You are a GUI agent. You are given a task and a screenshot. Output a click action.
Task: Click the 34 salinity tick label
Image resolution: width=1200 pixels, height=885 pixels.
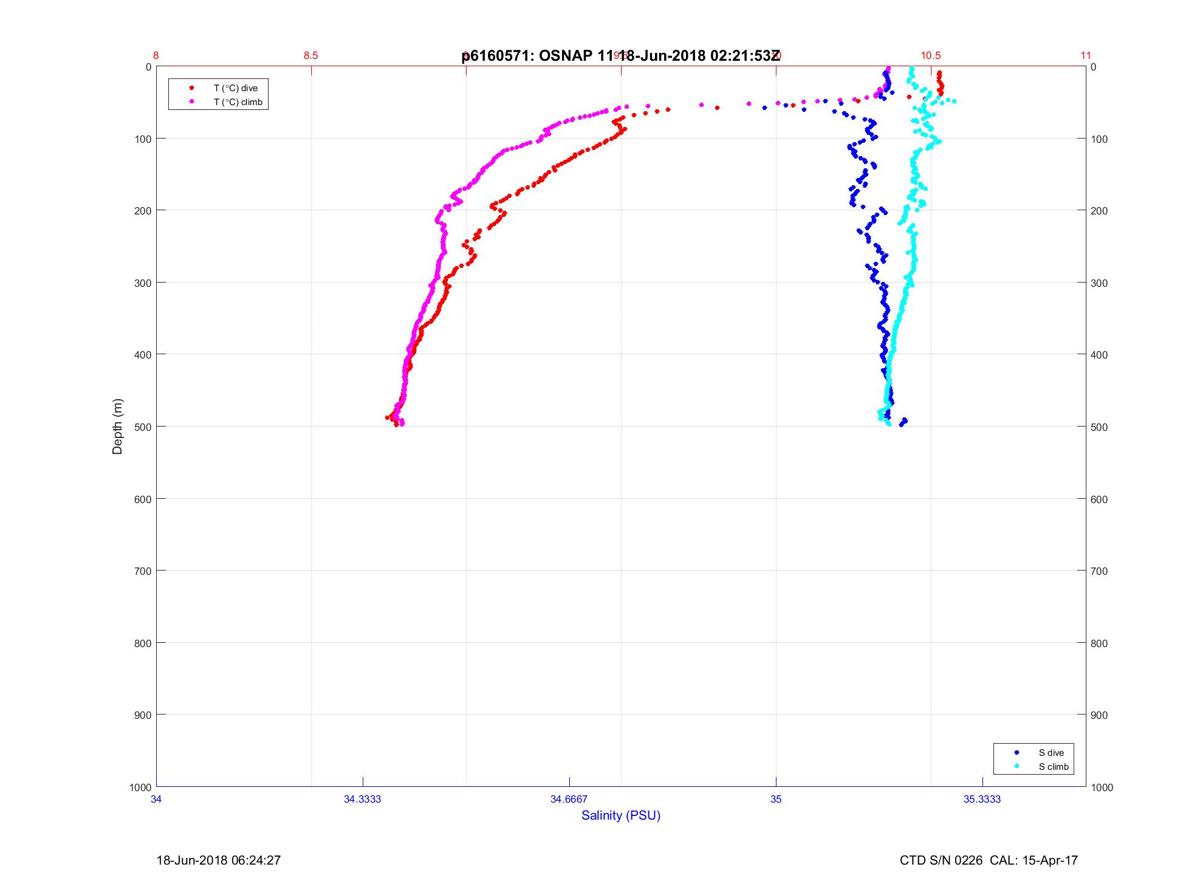point(157,799)
